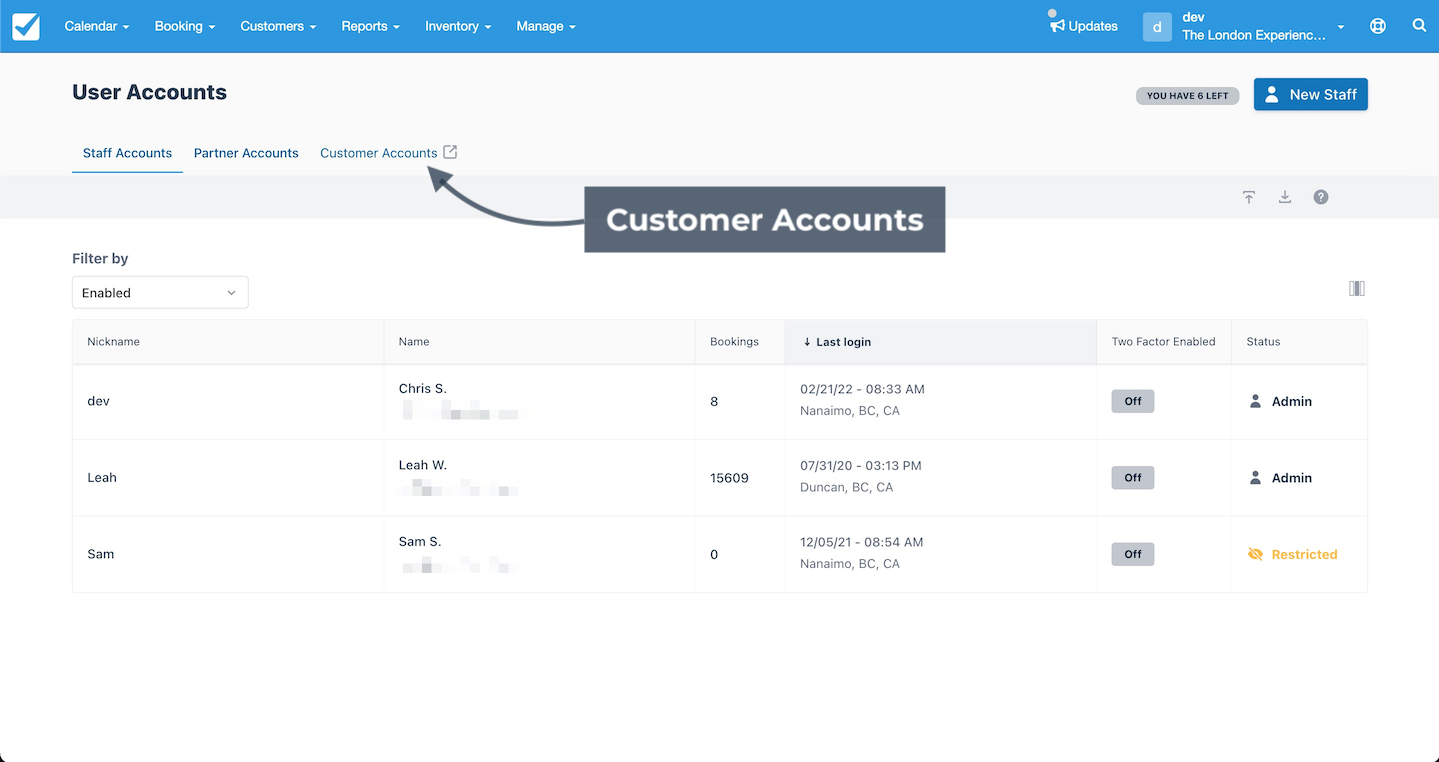
Task: Click the Admin person icon in Leah row
Action: coord(1255,478)
